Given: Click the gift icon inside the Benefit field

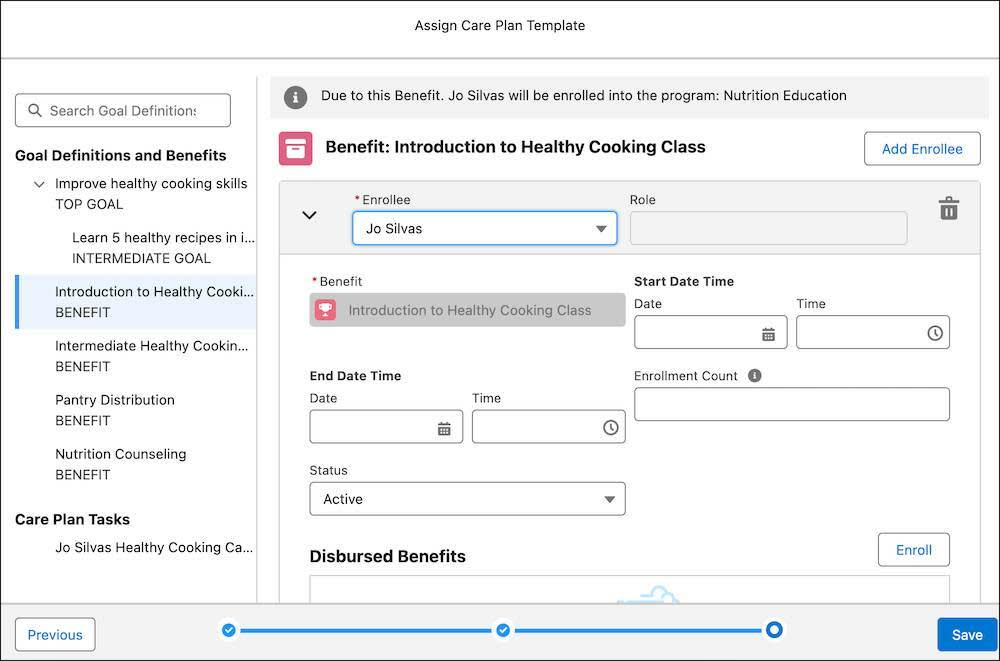Looking at the screenshot, I should 326,309.
